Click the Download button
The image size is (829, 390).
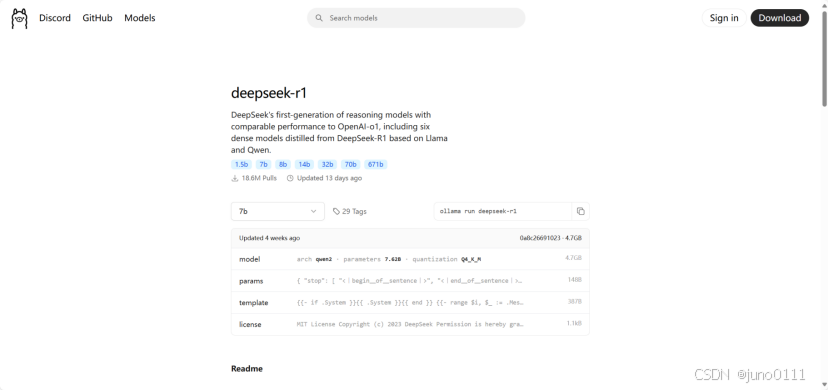(x=780, y=18)
